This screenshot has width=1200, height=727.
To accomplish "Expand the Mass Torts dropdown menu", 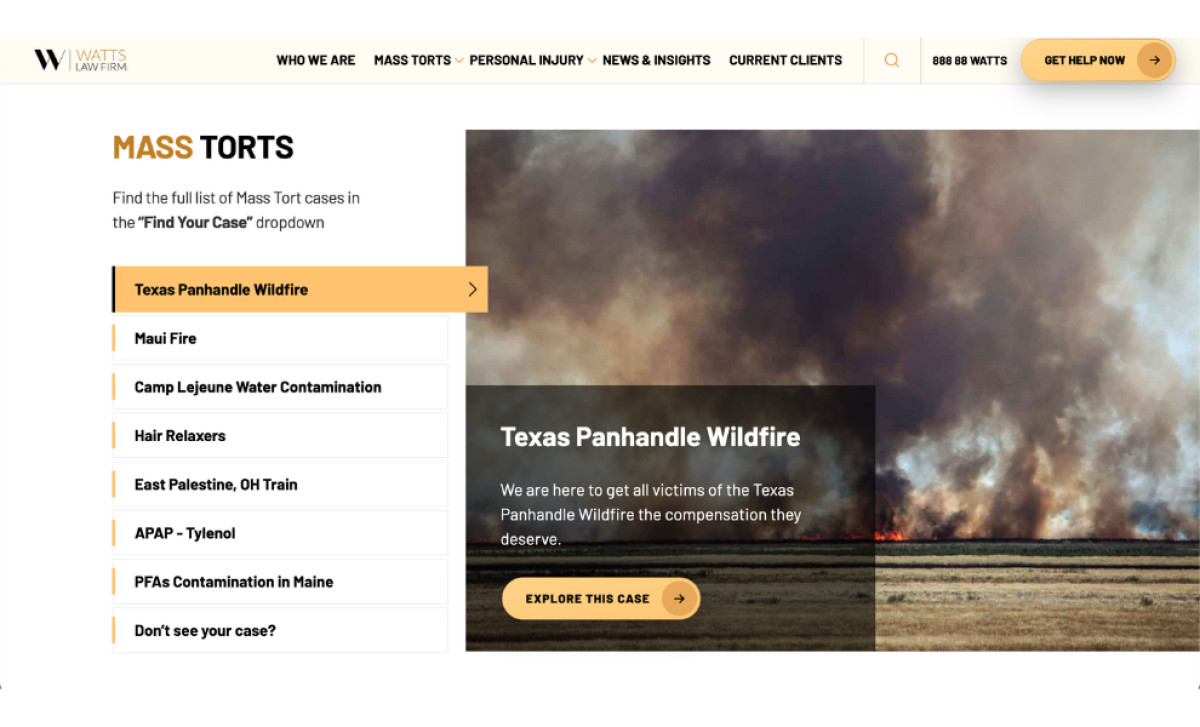I will (412, 60).
